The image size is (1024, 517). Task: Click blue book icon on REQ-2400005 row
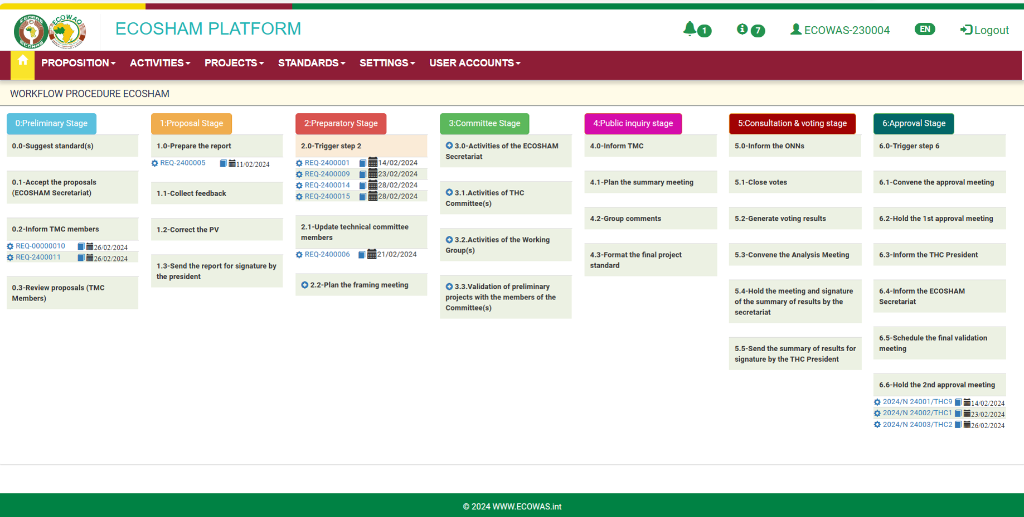click(223, 163)
